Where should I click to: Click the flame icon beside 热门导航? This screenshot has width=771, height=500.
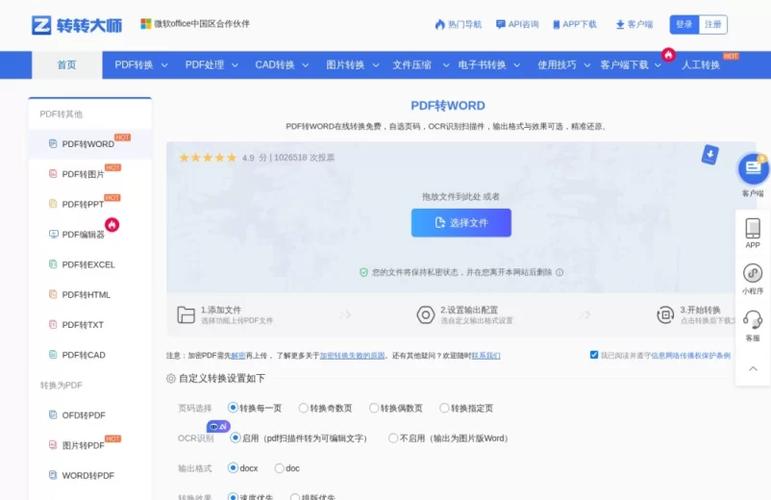(x=440, y=24)
